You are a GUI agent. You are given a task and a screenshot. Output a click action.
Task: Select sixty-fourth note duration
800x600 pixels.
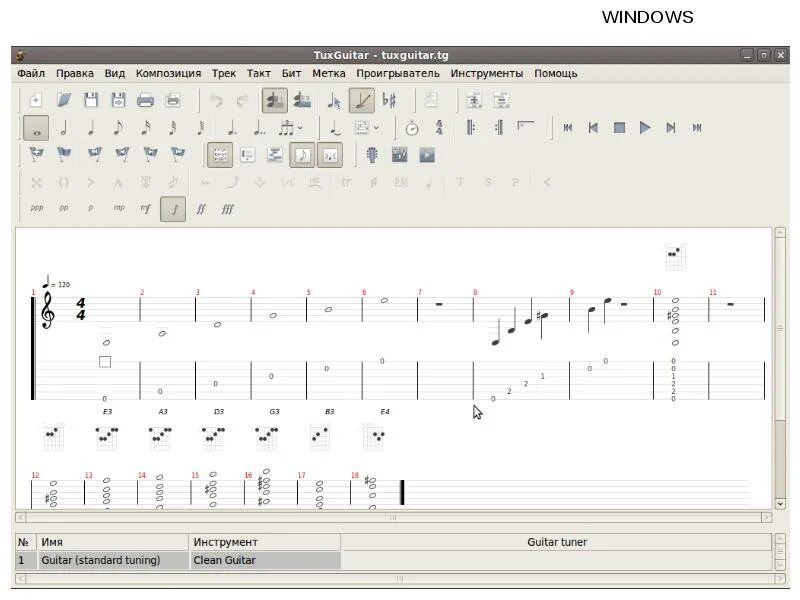coord(201,128)
